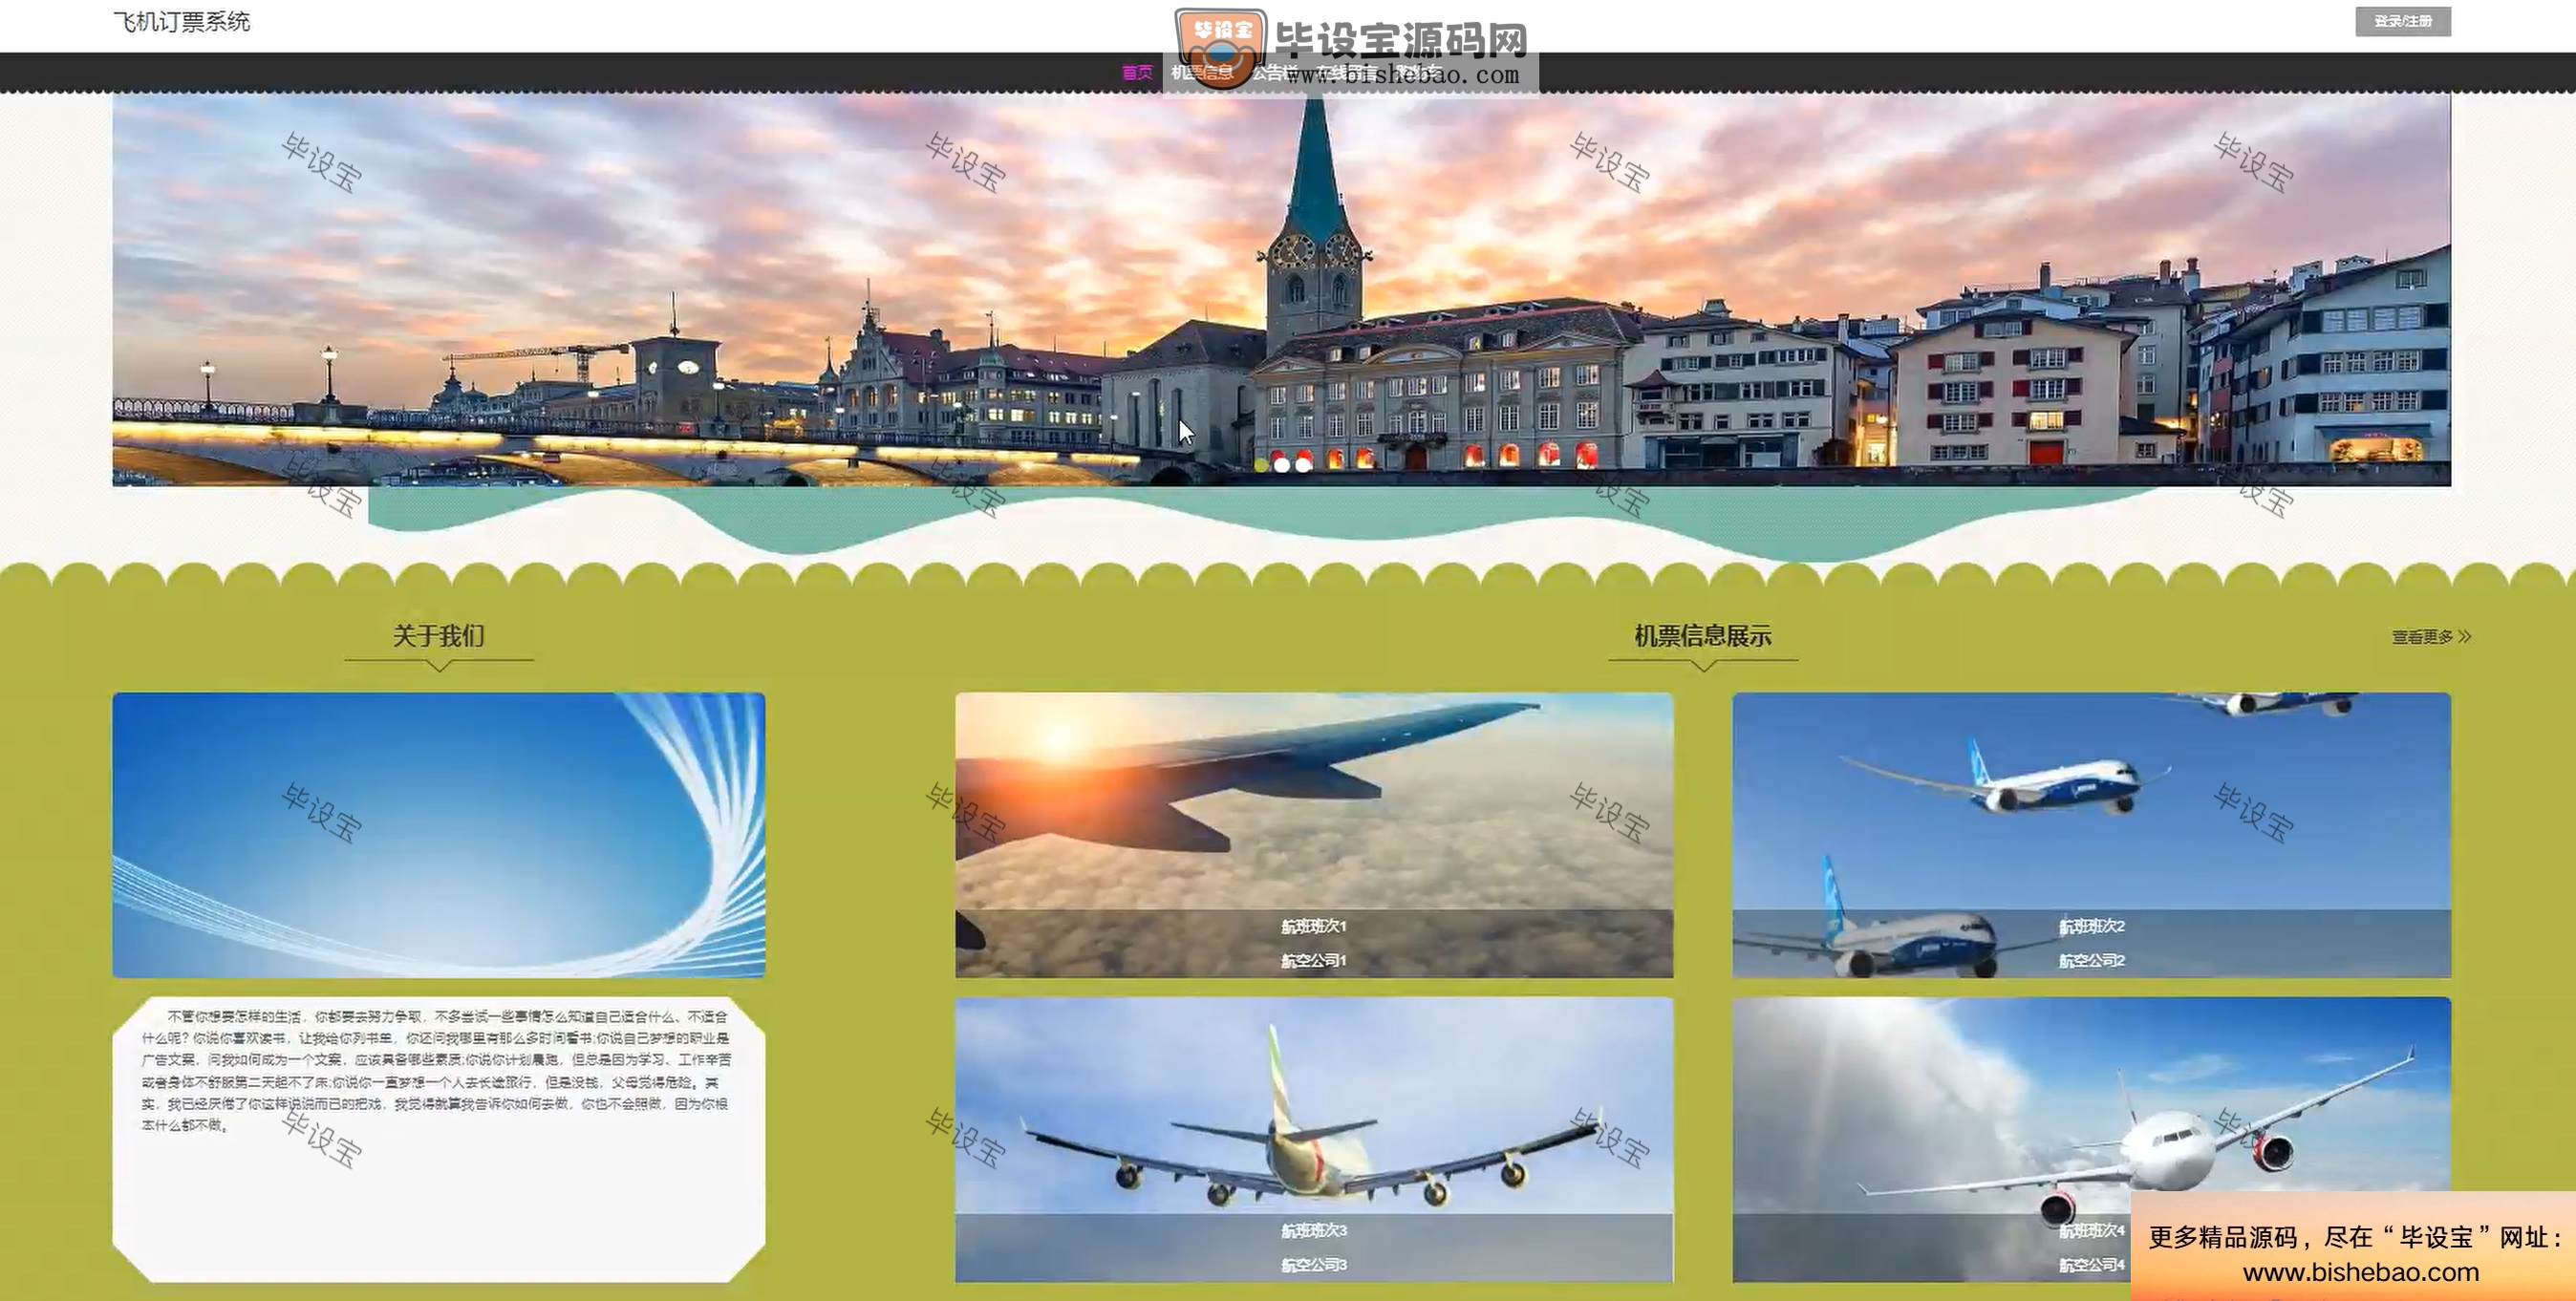Image resolution: width=2576 pixels, height=1301 pixels.
Task: Click the 登录/注册 button
Action: pyautogui.click(x=2402, y=21)
